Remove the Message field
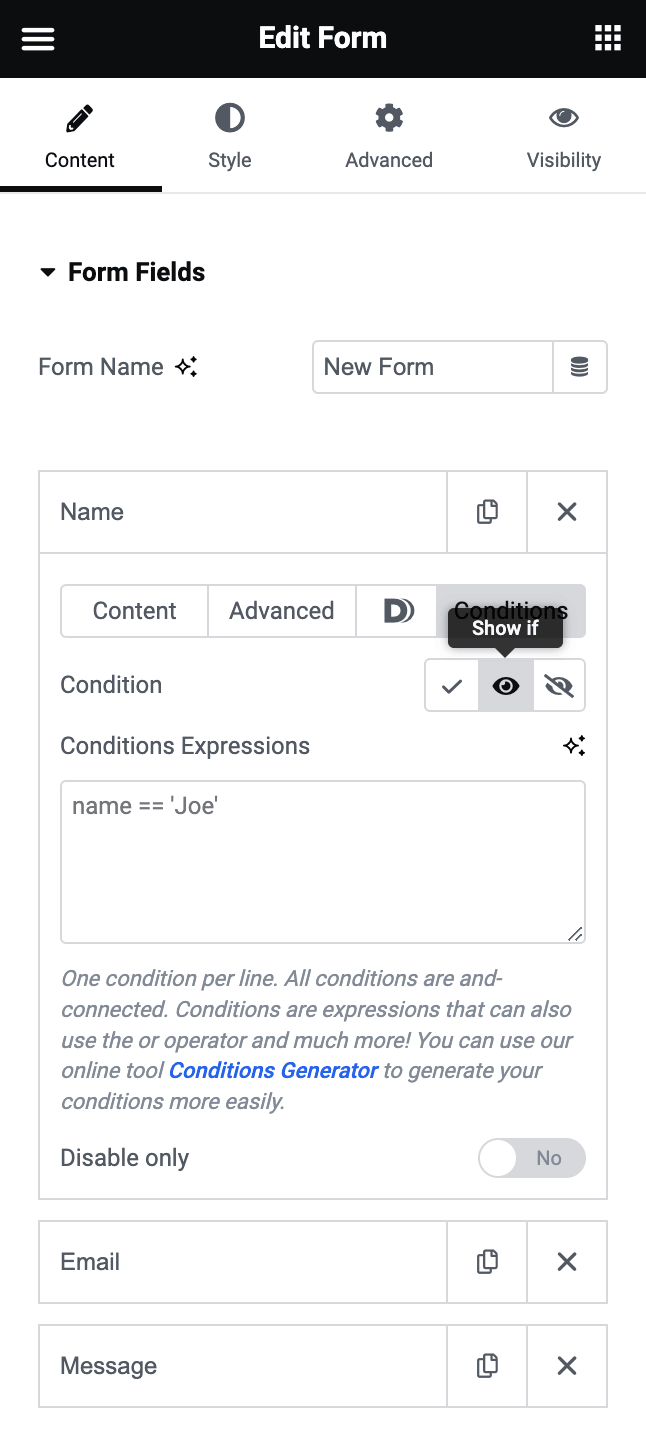Screen dimensions: 646x1430 click(x=567, y=1365)
